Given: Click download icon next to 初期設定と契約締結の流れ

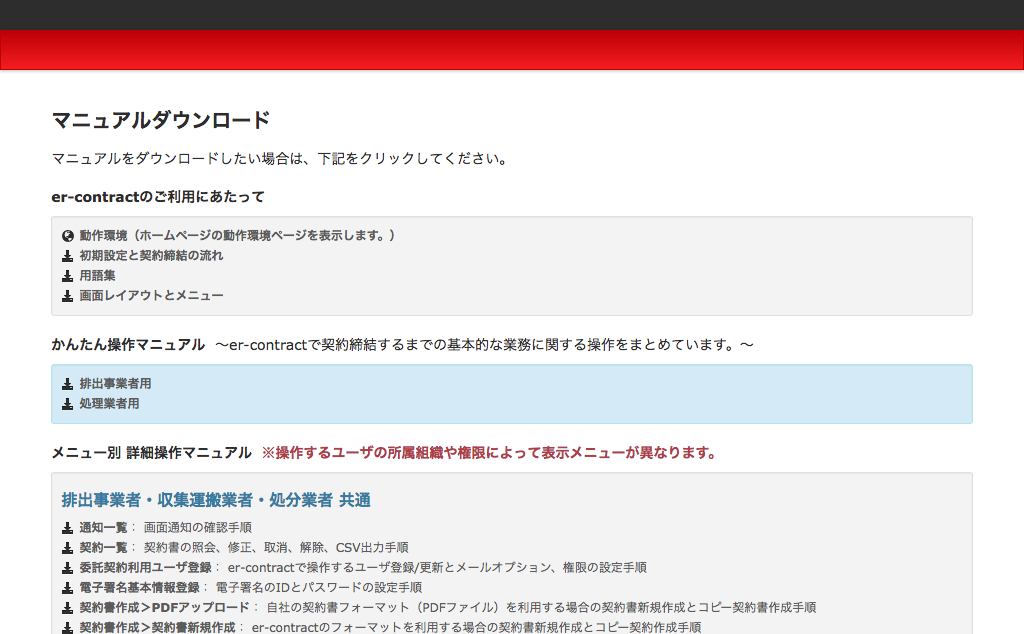Looking at the screenshot, I should [68, 256].
